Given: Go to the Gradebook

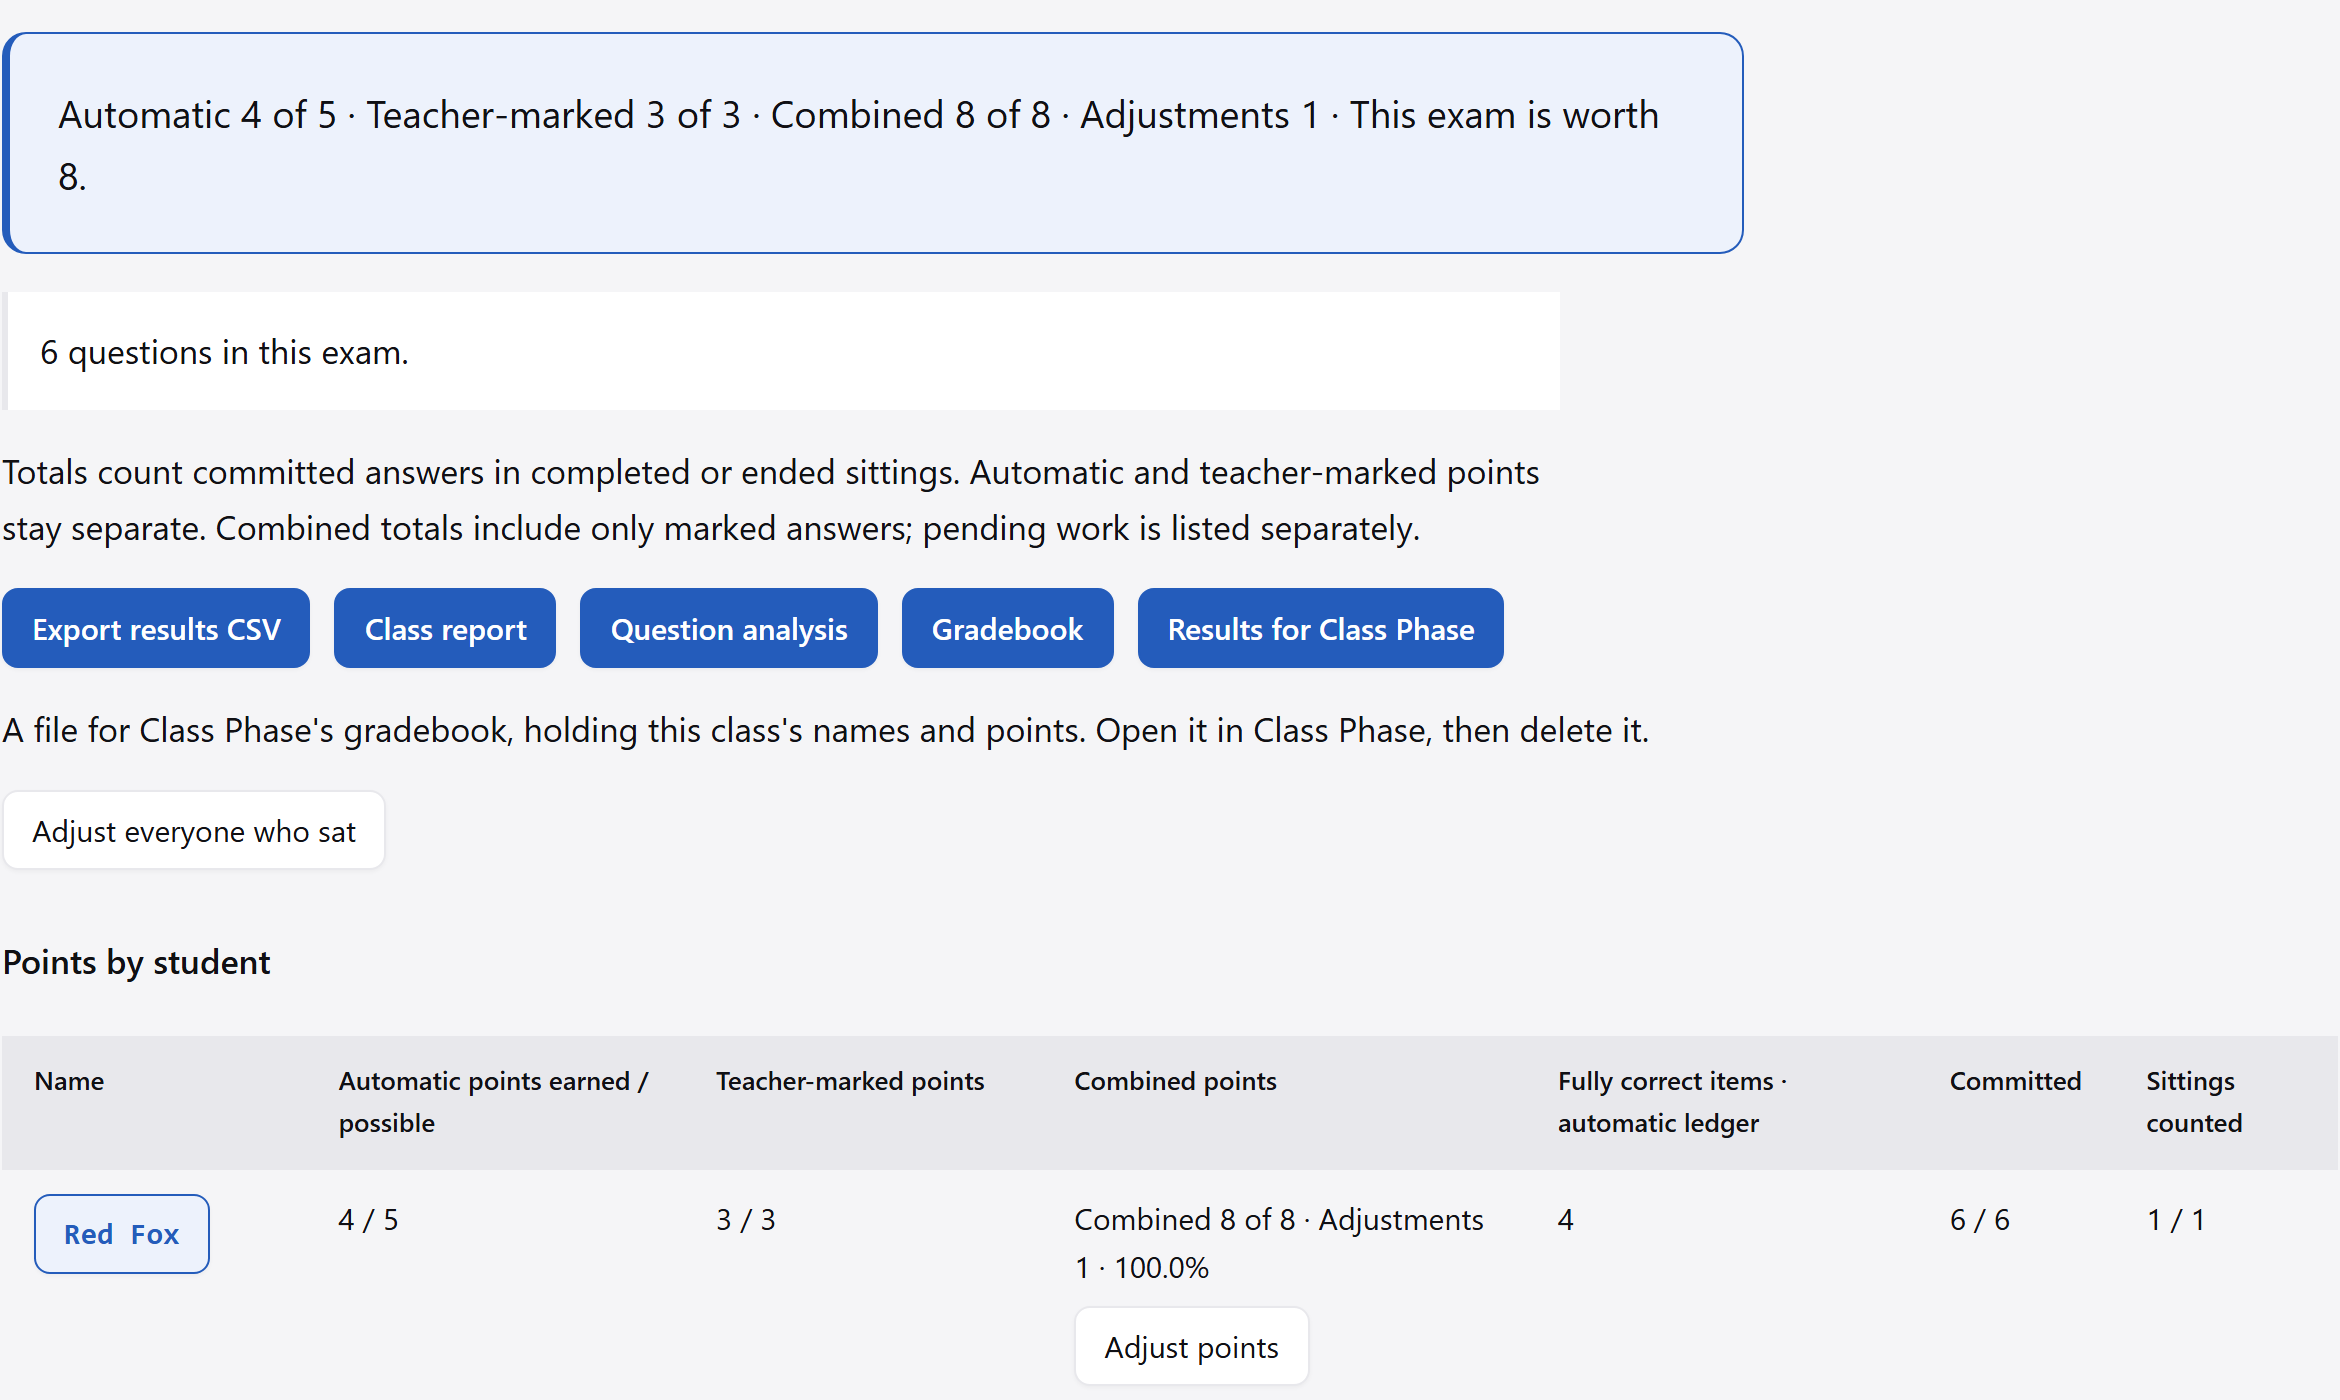Looking at the screenshot, I should 1007,629.
